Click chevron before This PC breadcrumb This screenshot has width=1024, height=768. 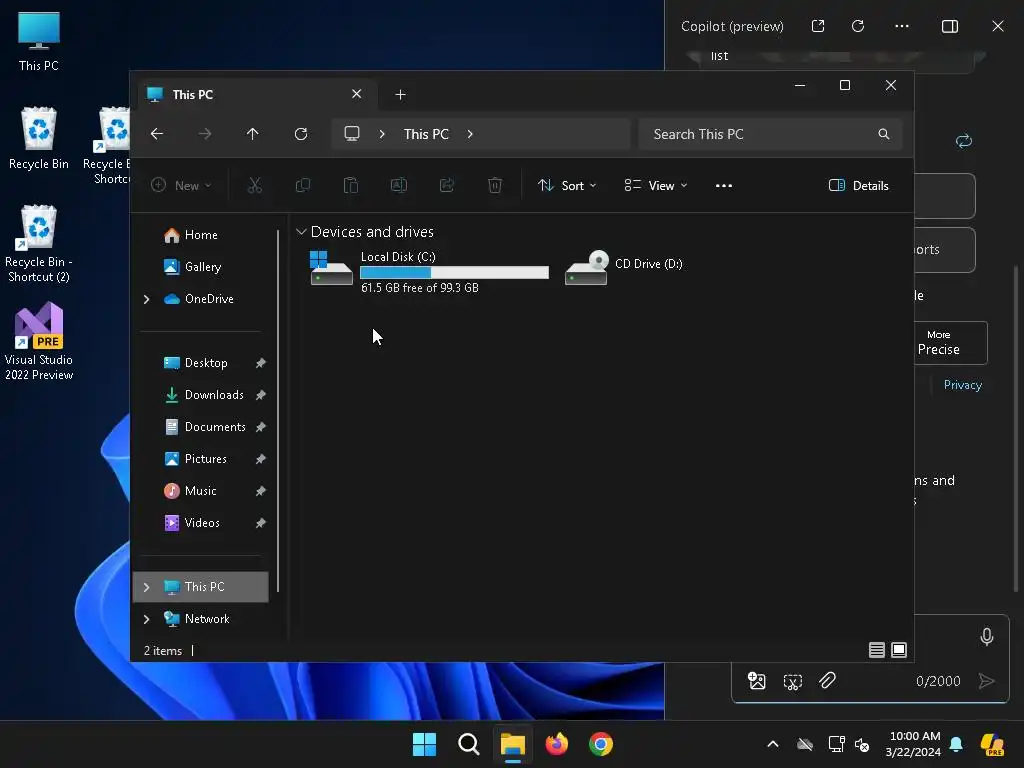tap(382, 134)
